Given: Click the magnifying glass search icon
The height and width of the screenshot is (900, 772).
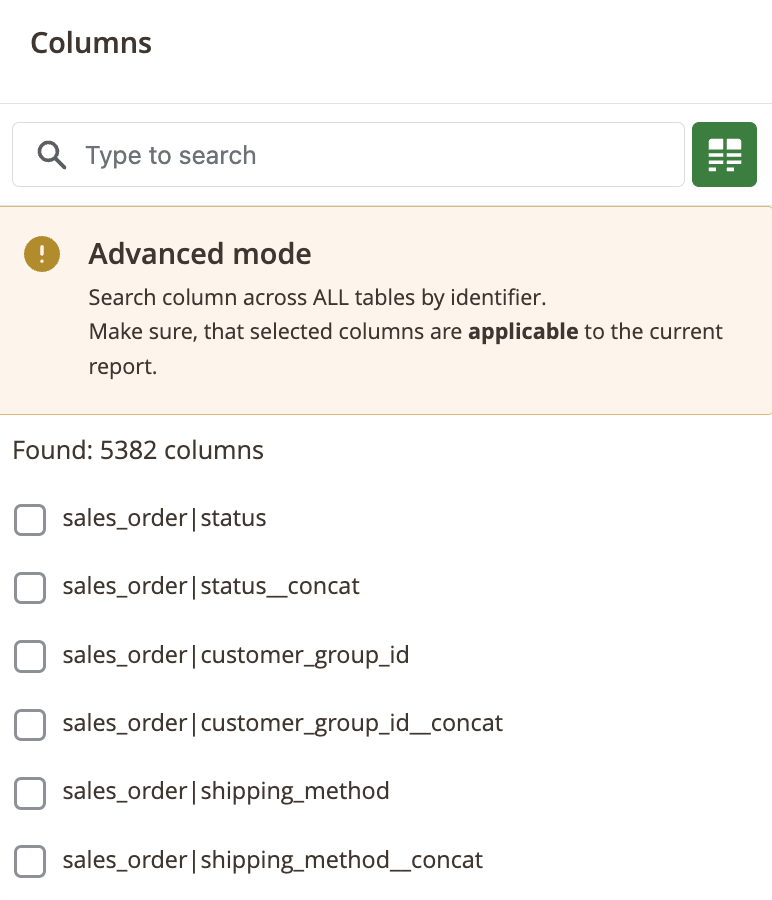Looking at the screenshot, I should [x=50, y=155].
